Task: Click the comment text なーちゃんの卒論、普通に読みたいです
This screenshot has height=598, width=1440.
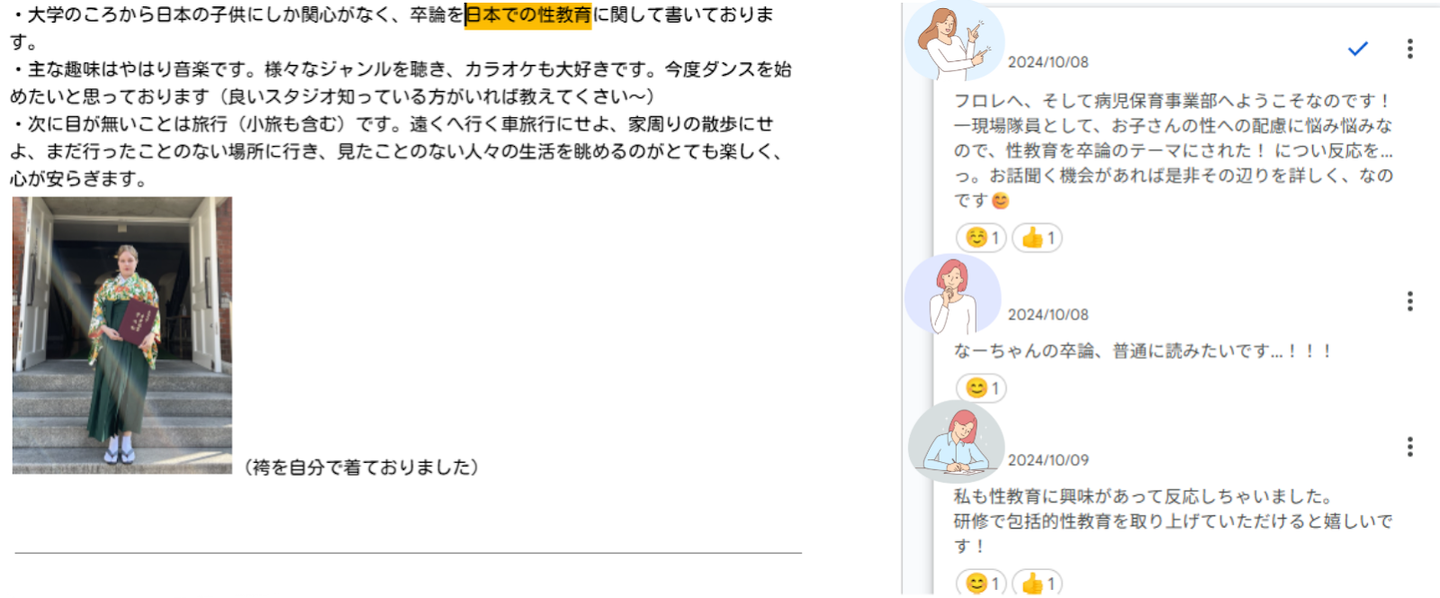Action: point(1144,352)
